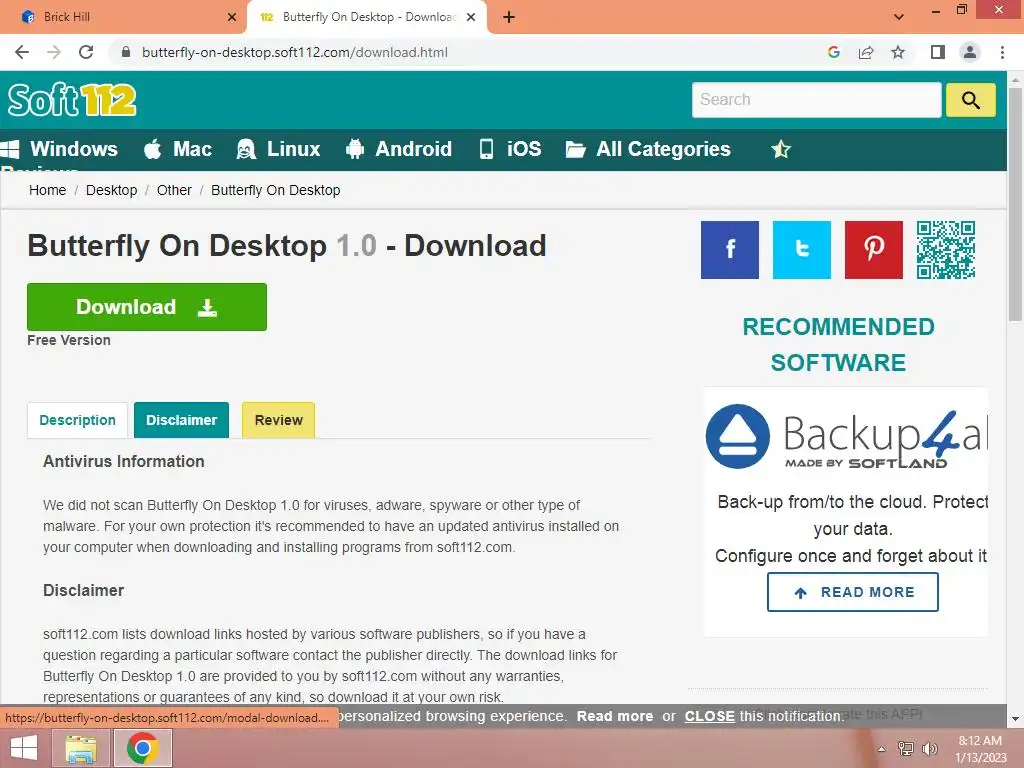Close the Butterfly On Desktop tab
The height and width of the screenshot is (768, 1024).
[471, 17]
